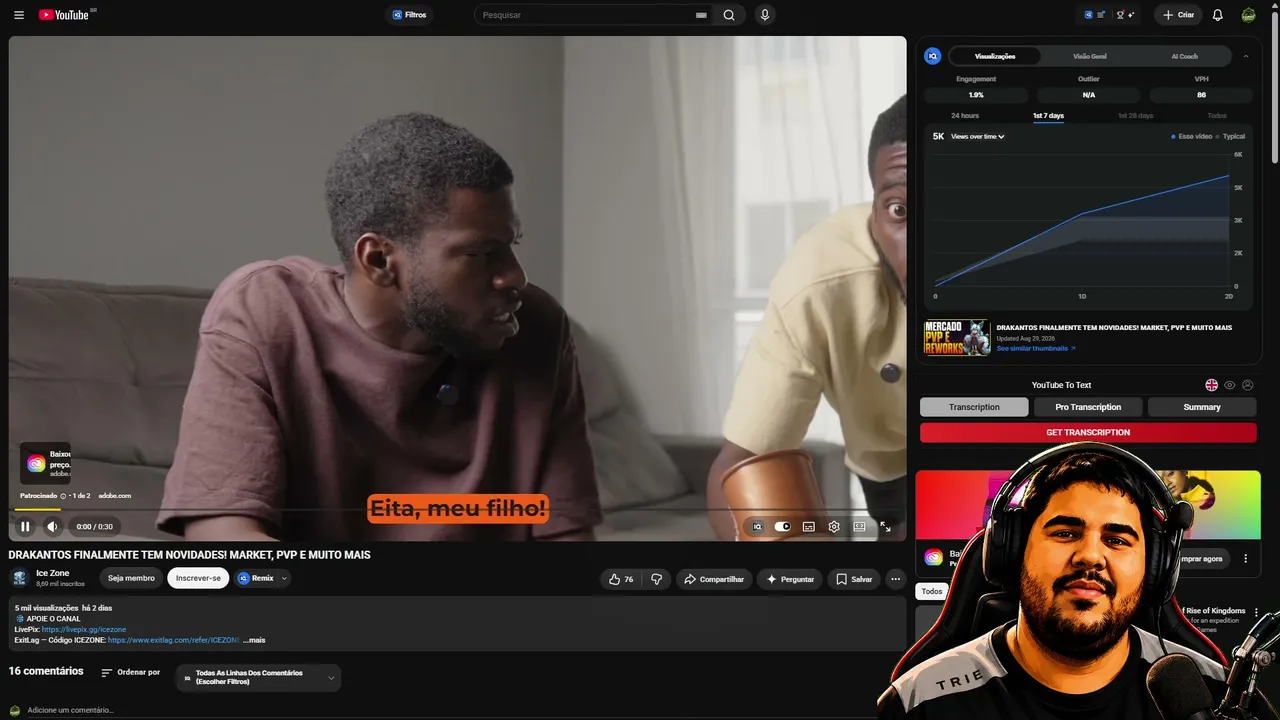Change language with the UK flag icon

pyautogui.click(x=1212, y=385)
